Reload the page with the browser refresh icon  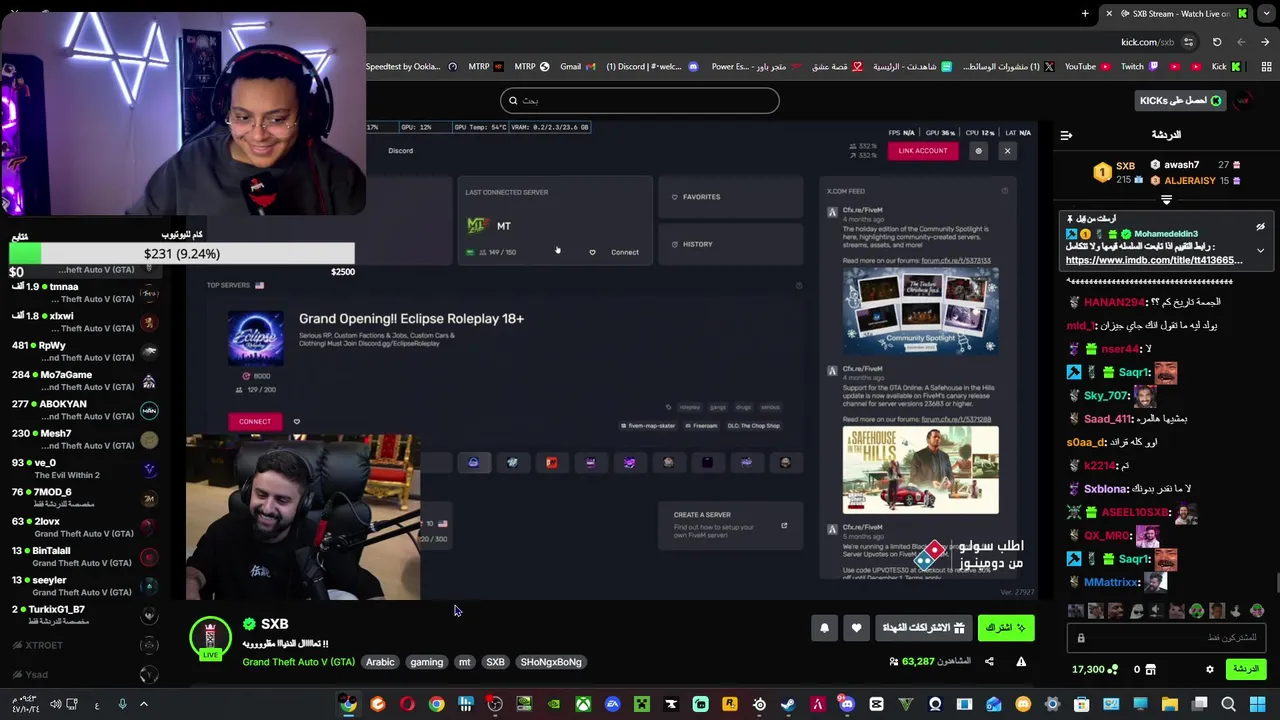(x=1217, y=42)
